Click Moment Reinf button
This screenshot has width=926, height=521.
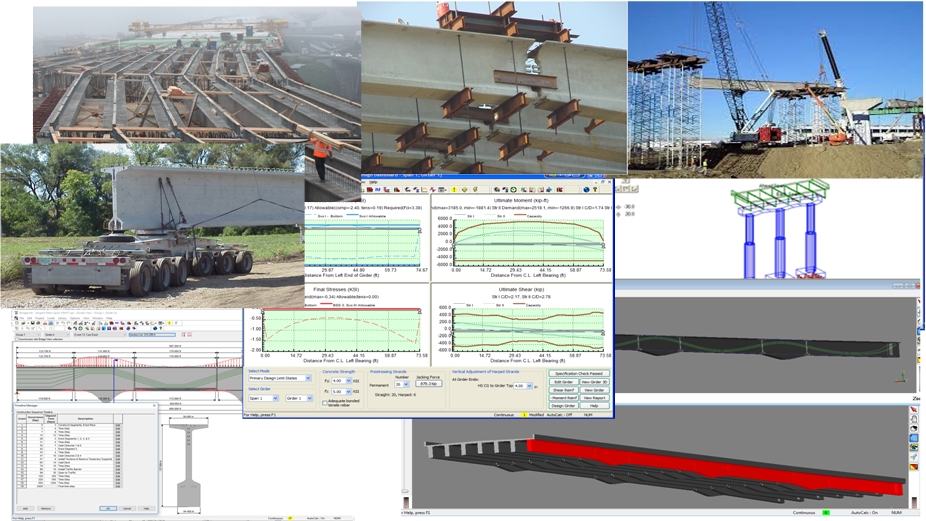563,398
